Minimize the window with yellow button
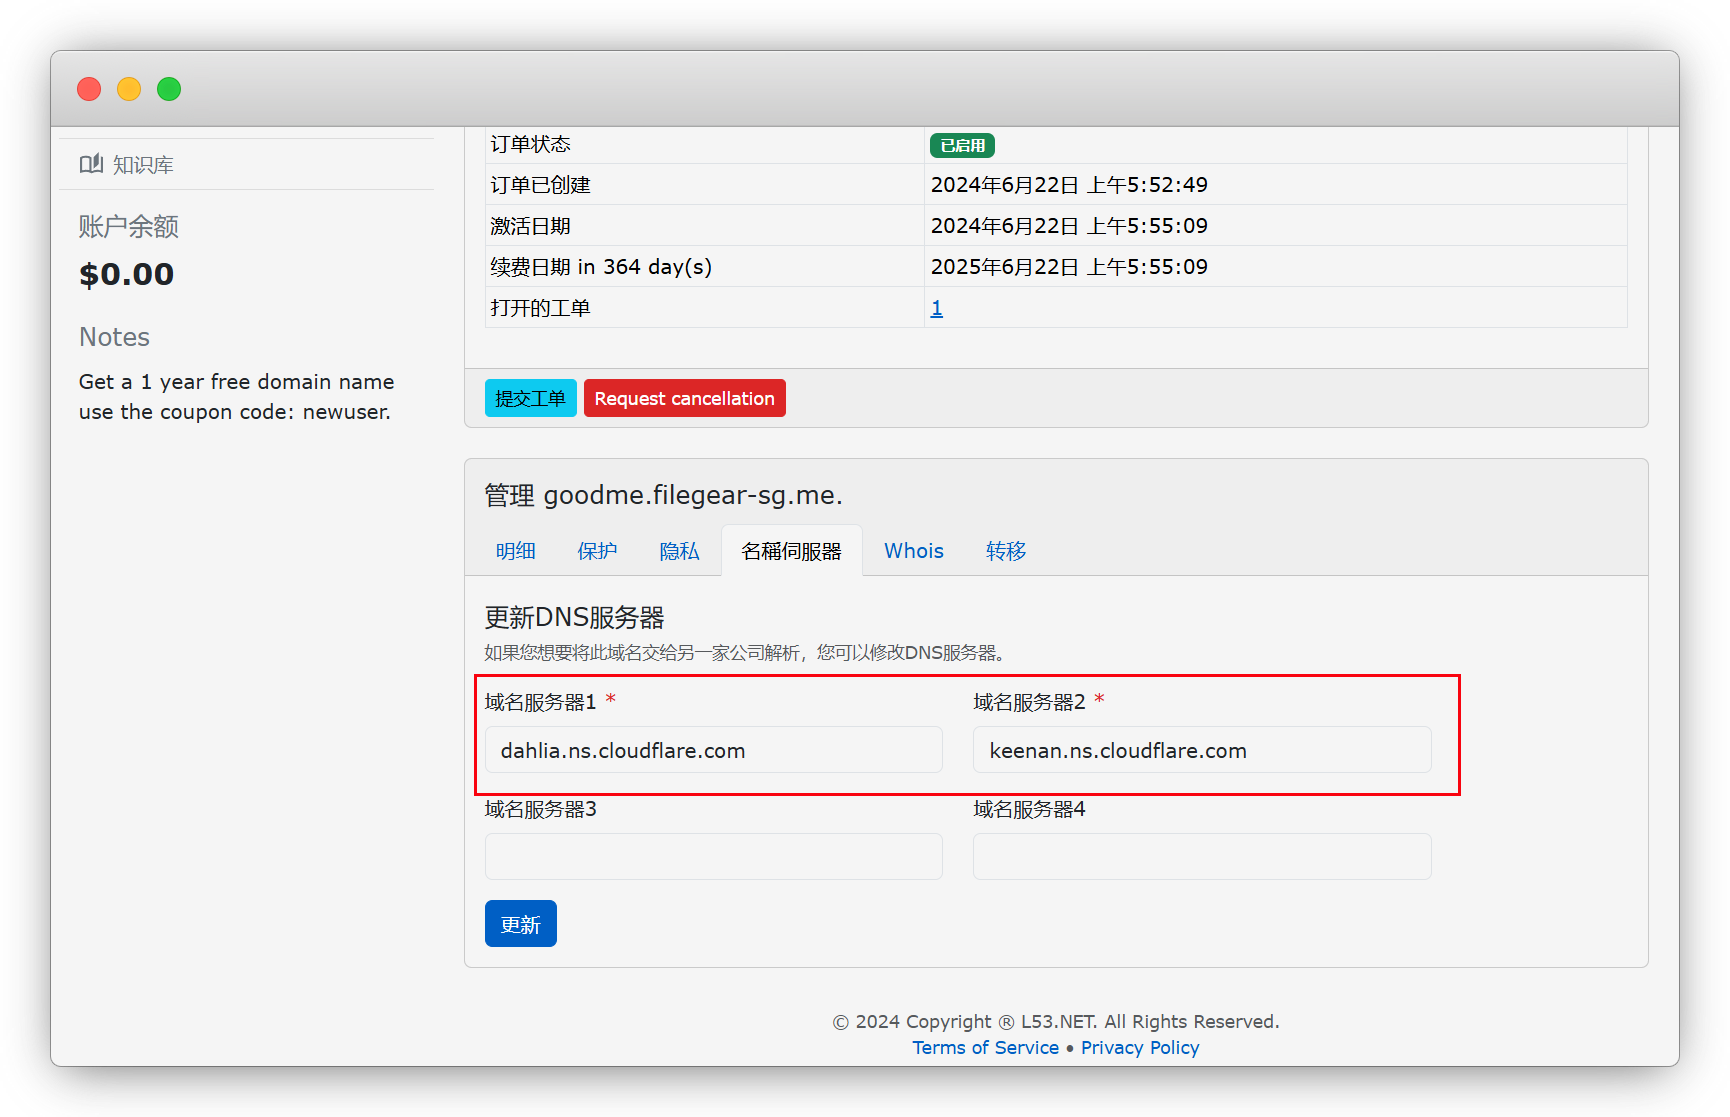Image resolution: width=1730 pixels, height=1117 pixels. (x=129, y=89)
